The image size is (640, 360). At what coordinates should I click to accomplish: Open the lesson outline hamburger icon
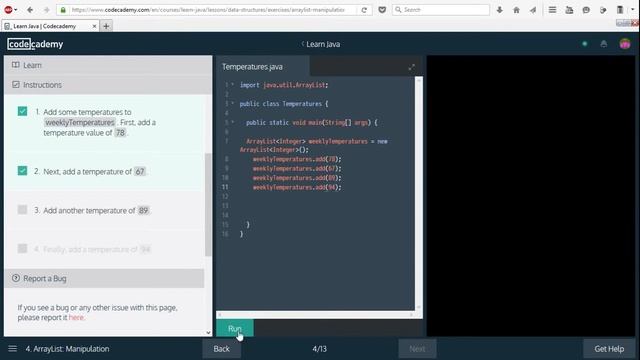(13, 349)
